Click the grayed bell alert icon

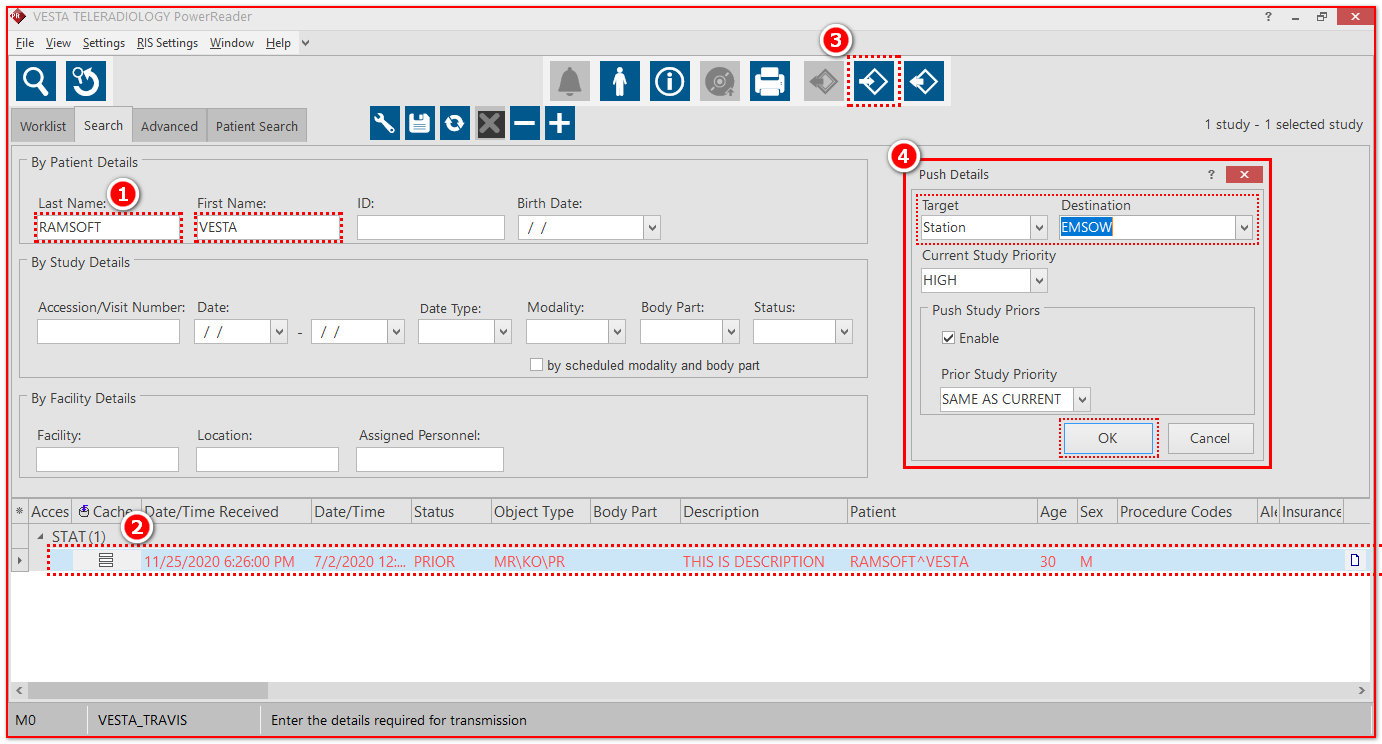tap(570, 81)
